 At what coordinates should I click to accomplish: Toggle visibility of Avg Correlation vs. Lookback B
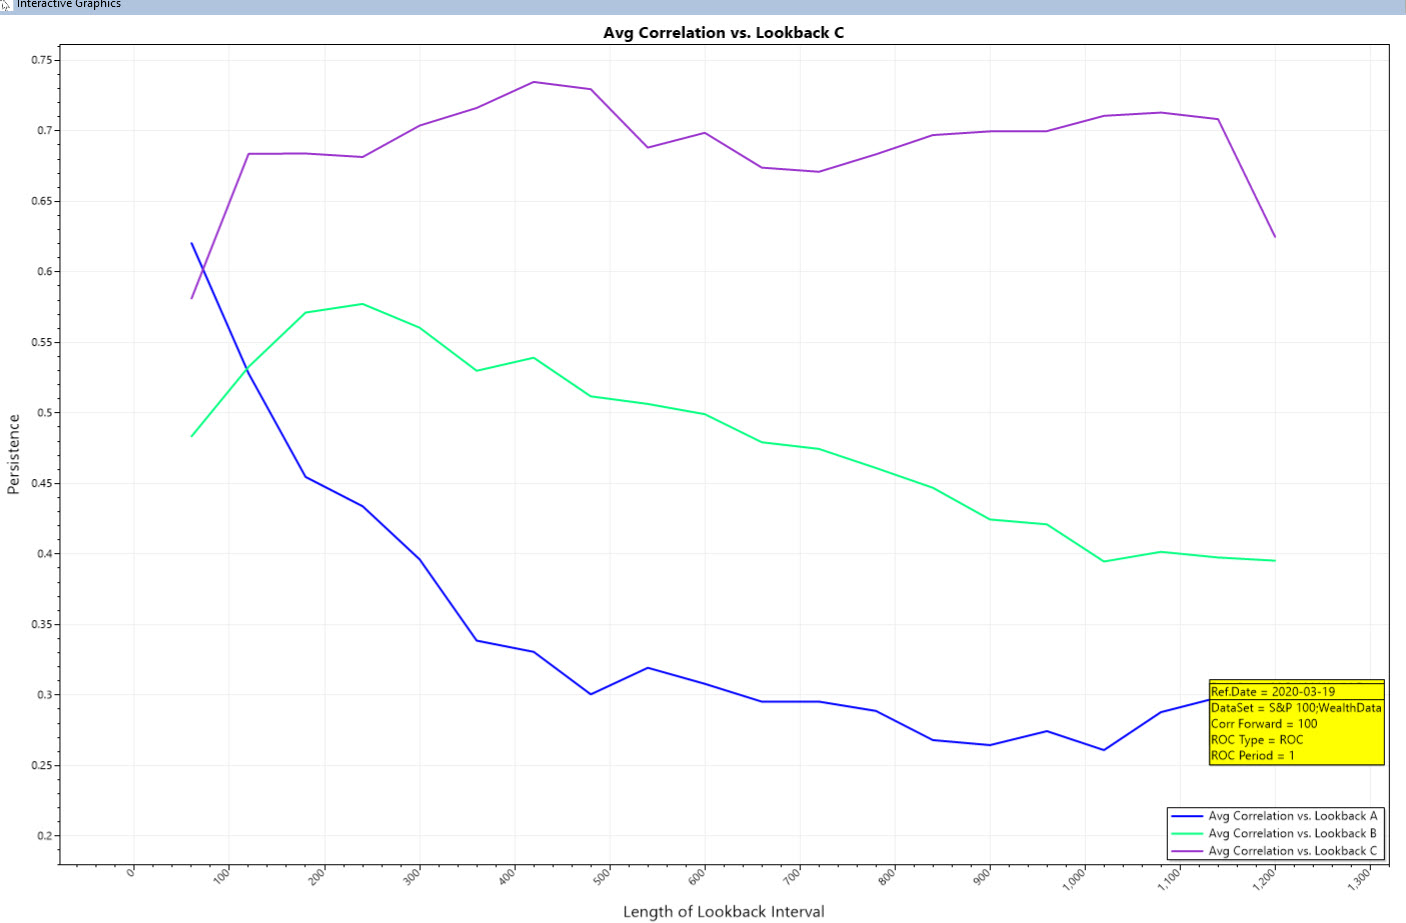1290,832
